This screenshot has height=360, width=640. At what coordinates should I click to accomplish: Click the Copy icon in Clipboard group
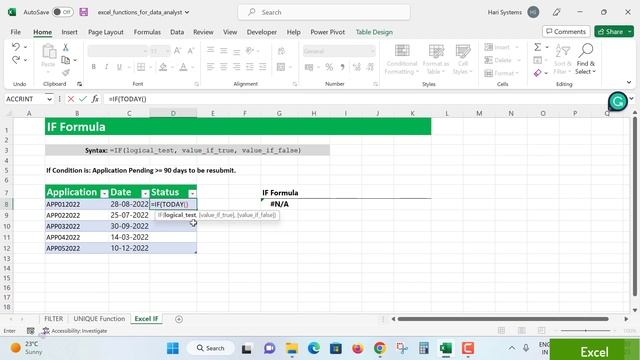pyautogui.click(x=65, y=60)
